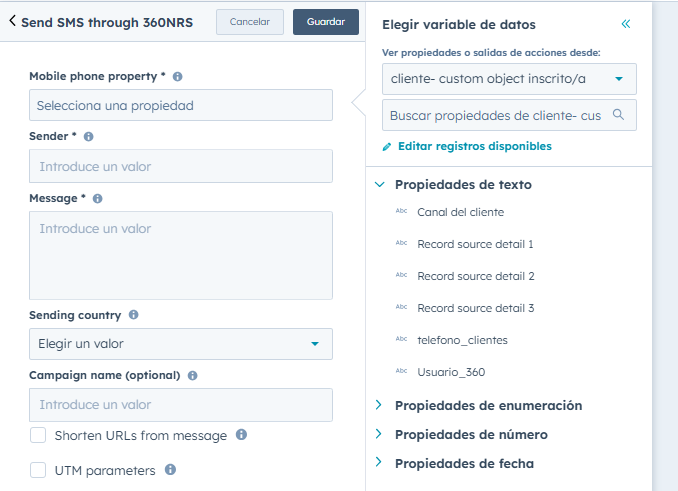Image resolution: width=678 pixels, height=491 pixels.
Task: Click the info icon next to Shorten URLs
Action: (x=241, y=435)
